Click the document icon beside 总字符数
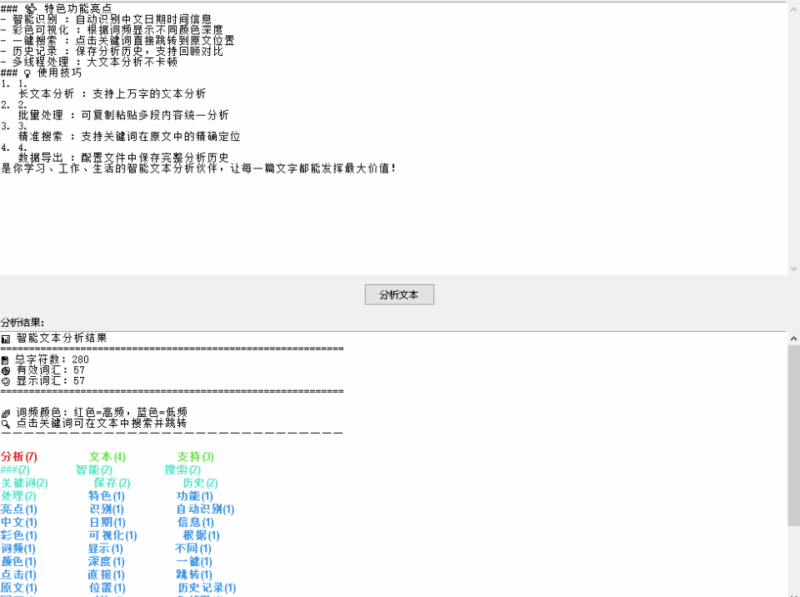 pyautogui.click(x=6, y=359)
